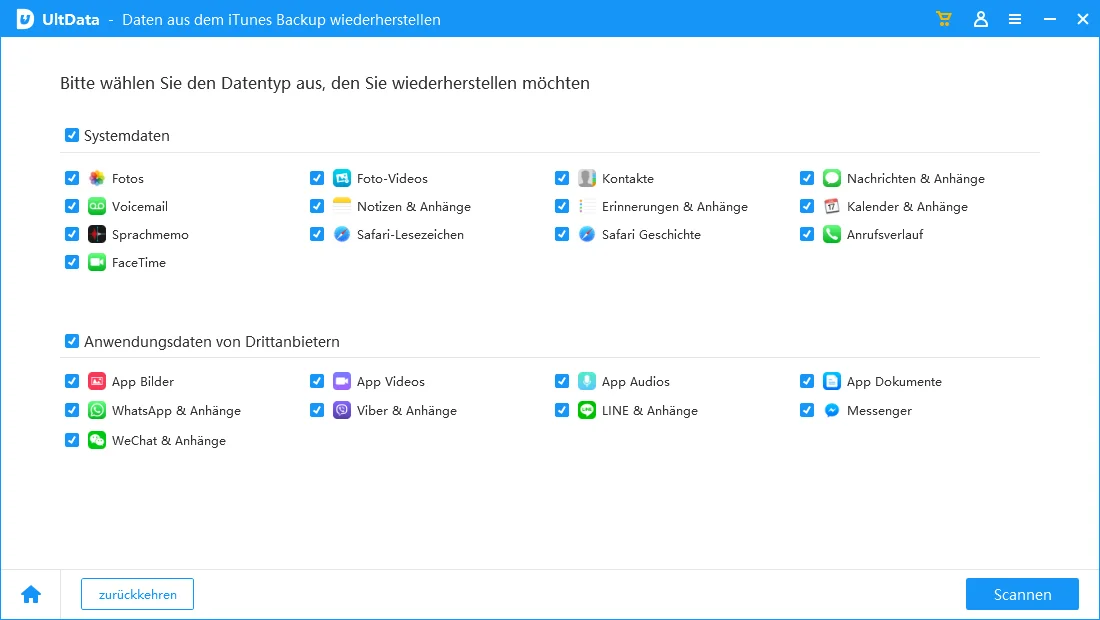Viewport: 1100px width, 620px height.
Task: Toggle Anwendungsdaten von Drittanbietern checkbox
Action: pyautogui.click(x=72, y=341)
